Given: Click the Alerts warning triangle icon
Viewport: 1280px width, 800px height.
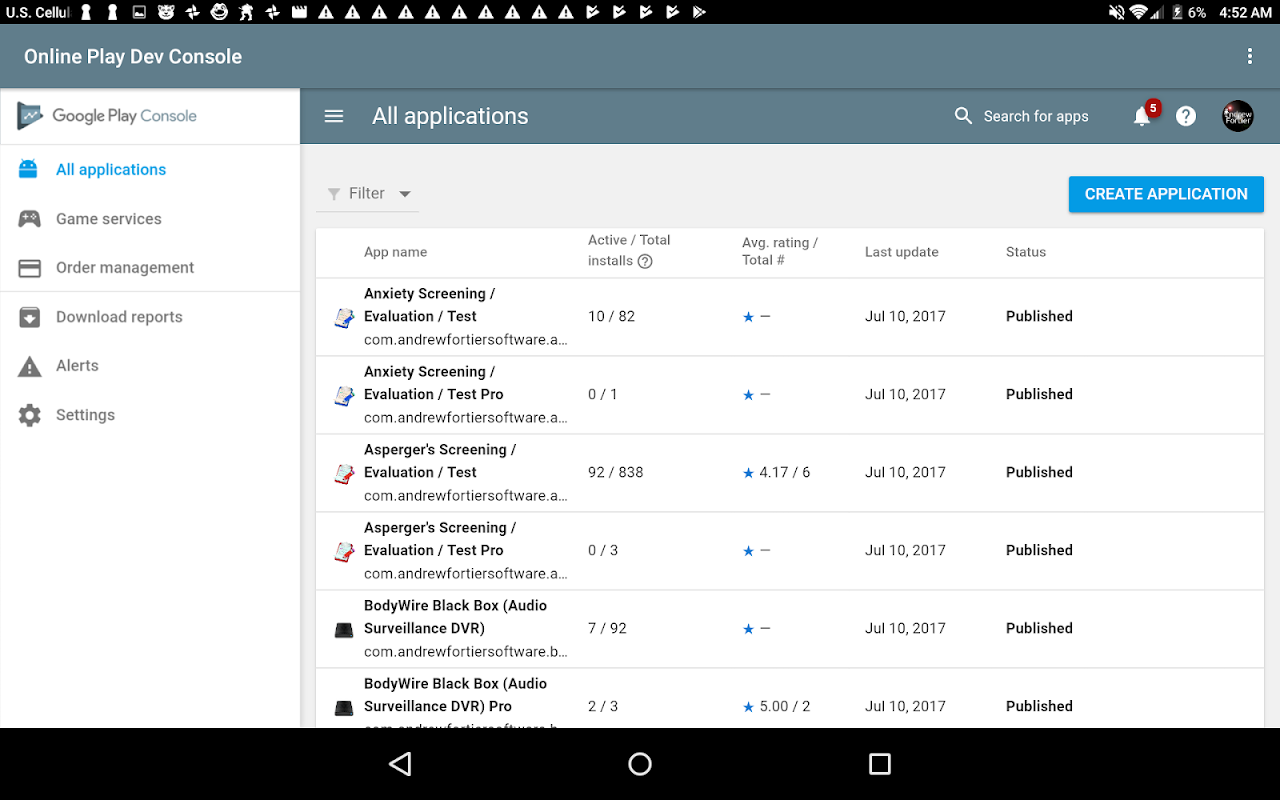Looking at the screenshot, I should tap(29, 366).
